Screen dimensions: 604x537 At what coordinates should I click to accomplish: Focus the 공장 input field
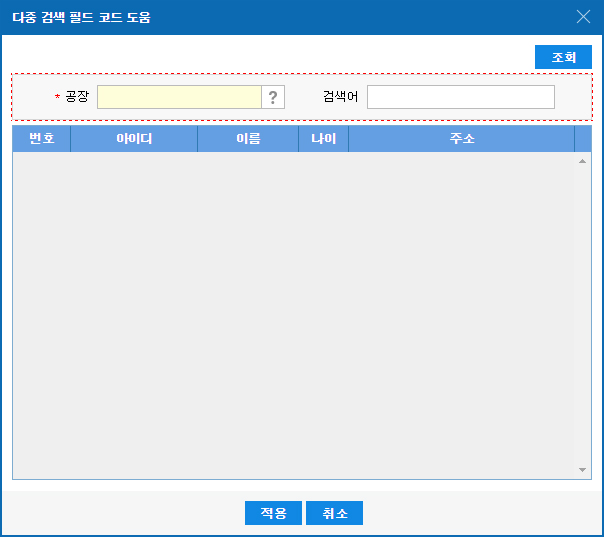(180, 97)
